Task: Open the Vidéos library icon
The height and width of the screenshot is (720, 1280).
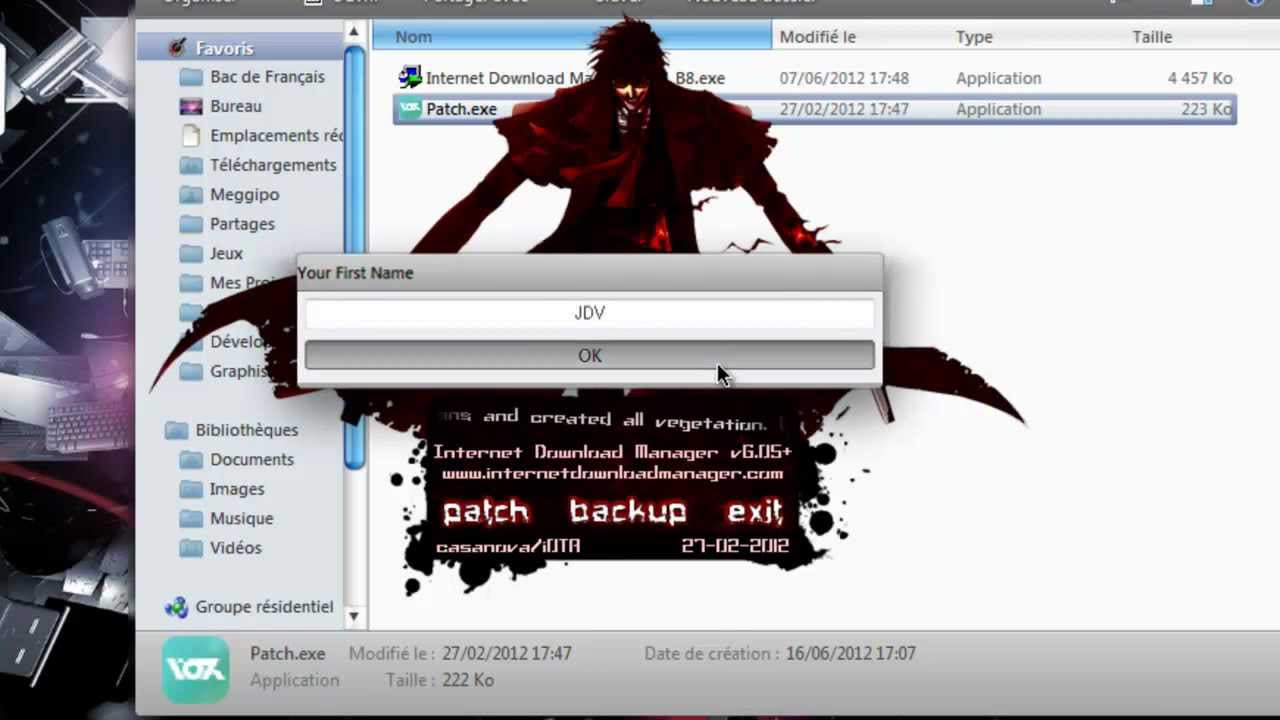Action: [191, 548]
